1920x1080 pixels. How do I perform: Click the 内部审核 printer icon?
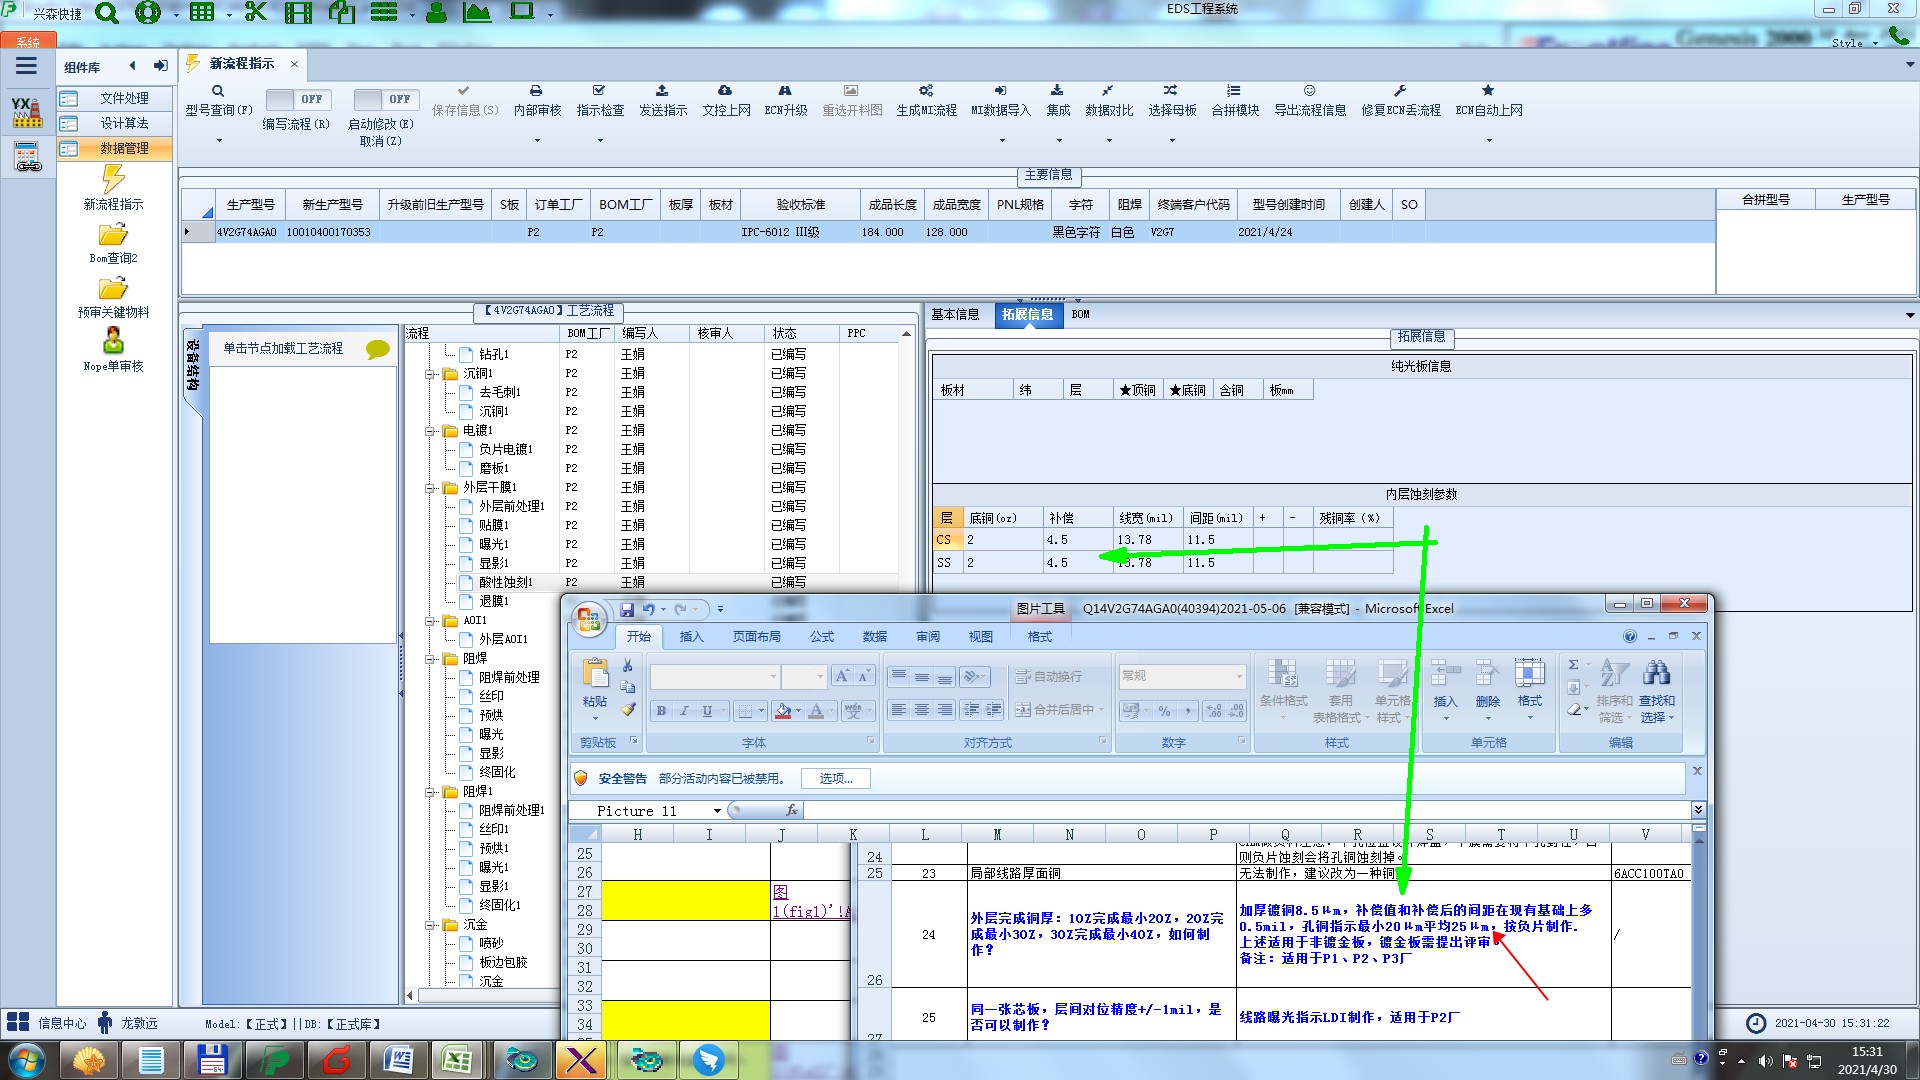pyautogui.click(x=536, y=91)
